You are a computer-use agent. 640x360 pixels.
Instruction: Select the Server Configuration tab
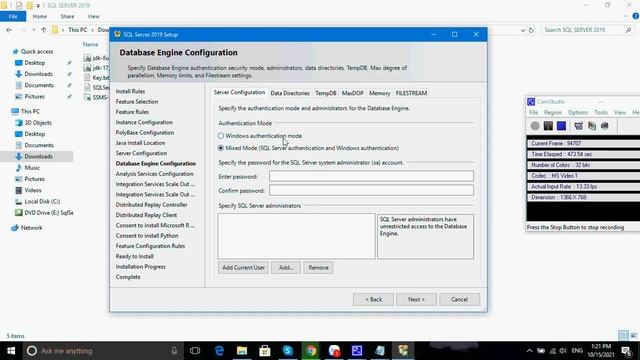point(239,93)
